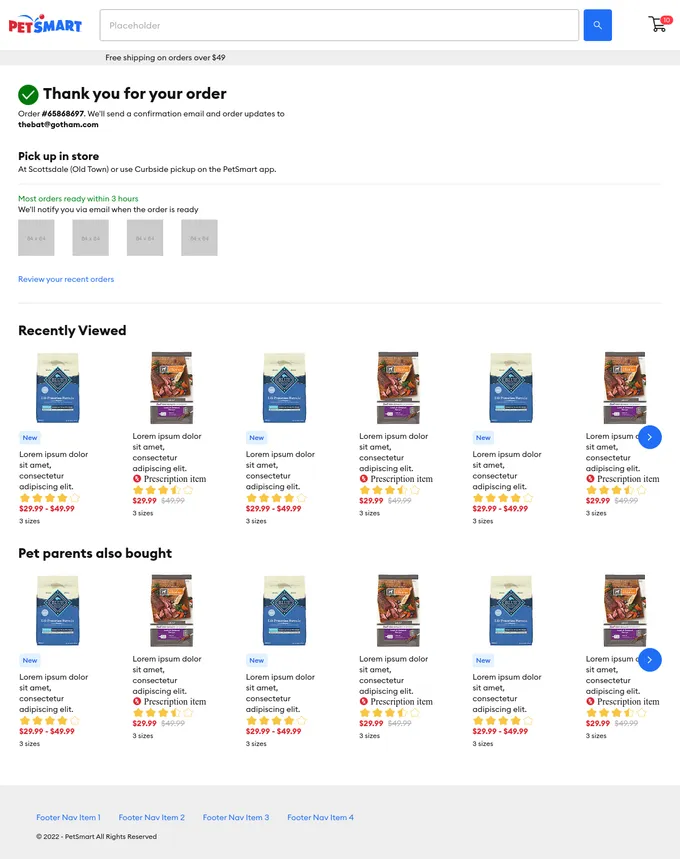Open the shopping cart icon
680x859 pixels.
pos(659,24)
